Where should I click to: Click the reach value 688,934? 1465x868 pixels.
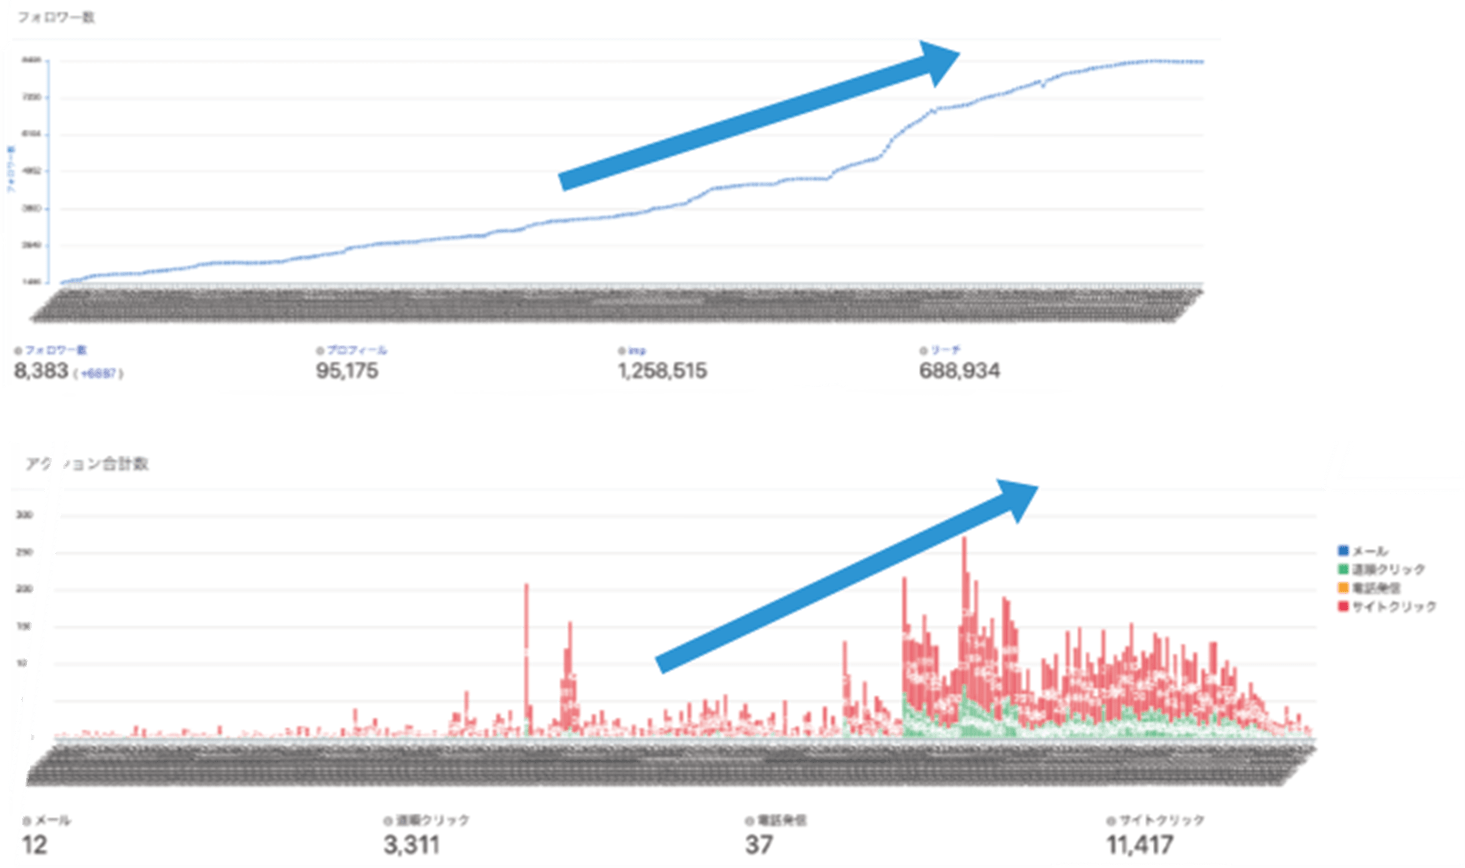[x=960, y=371]
